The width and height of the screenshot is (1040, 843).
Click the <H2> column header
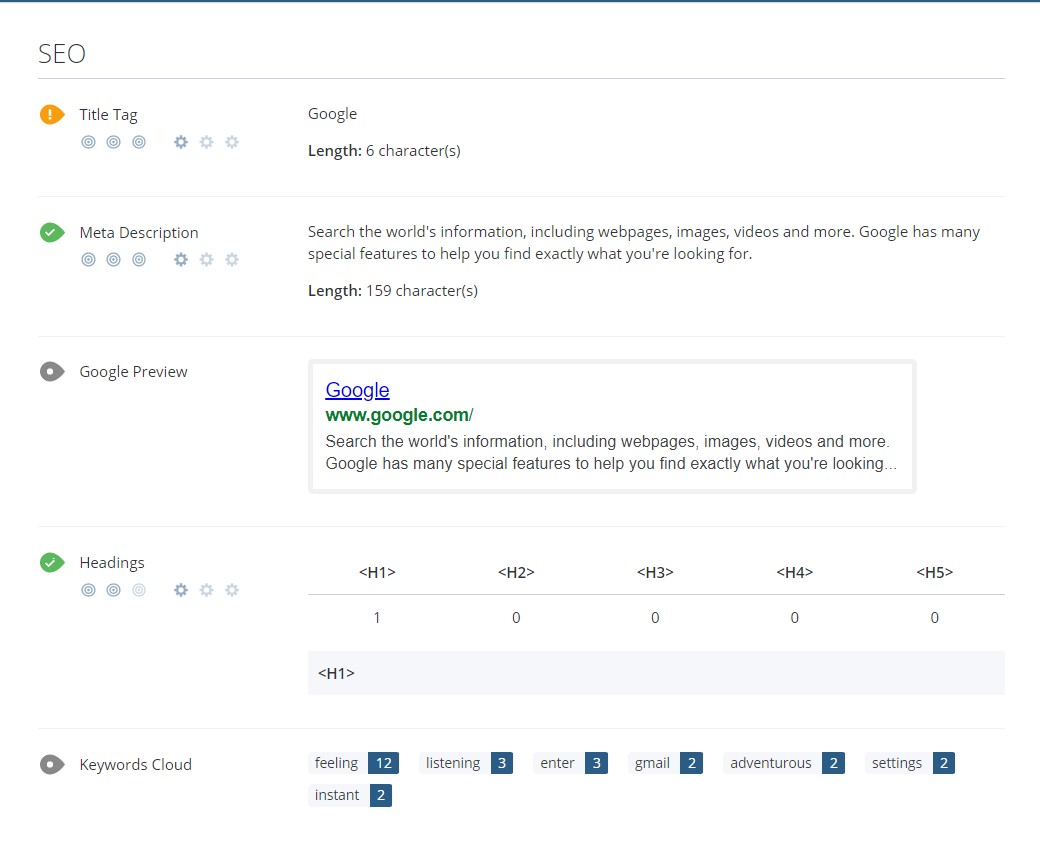click(x=516, y=572)
